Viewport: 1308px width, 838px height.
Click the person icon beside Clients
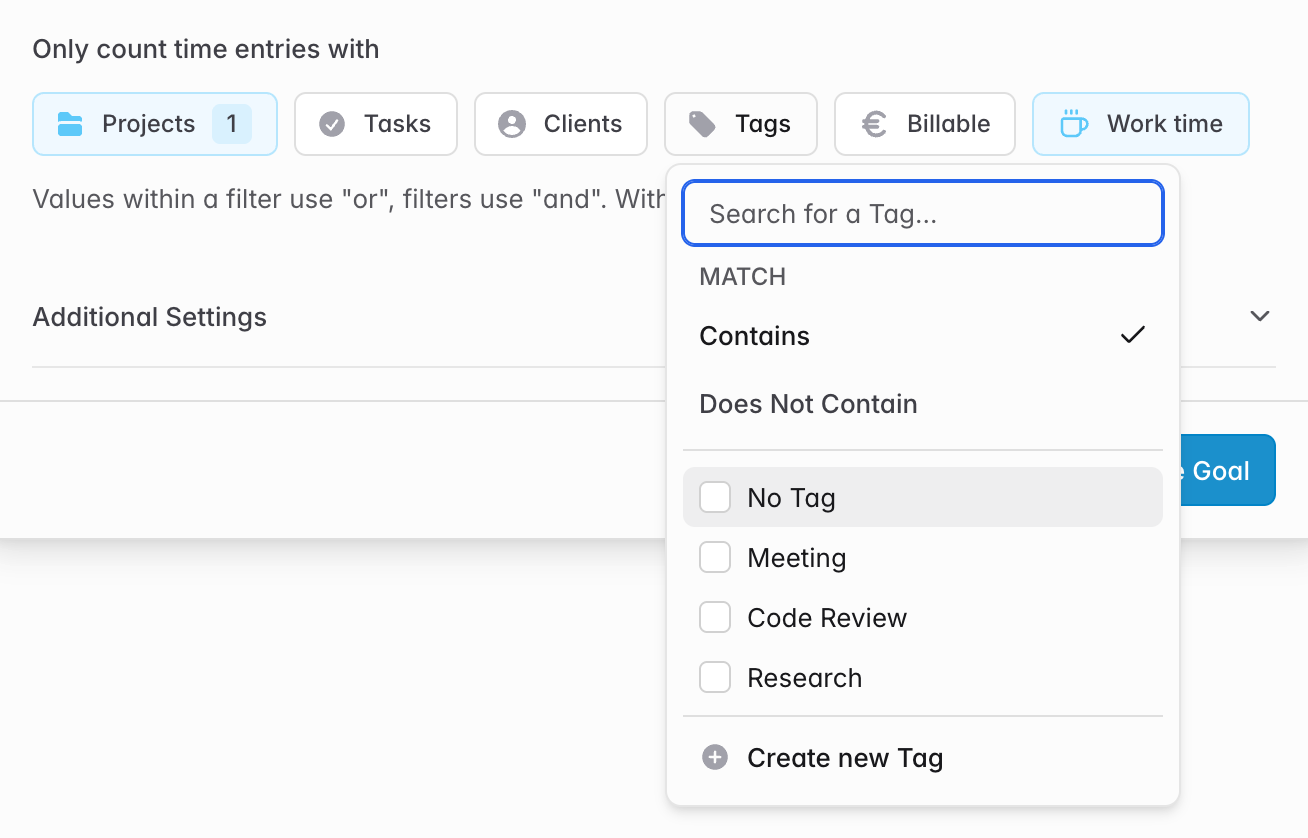pos(512,124)
